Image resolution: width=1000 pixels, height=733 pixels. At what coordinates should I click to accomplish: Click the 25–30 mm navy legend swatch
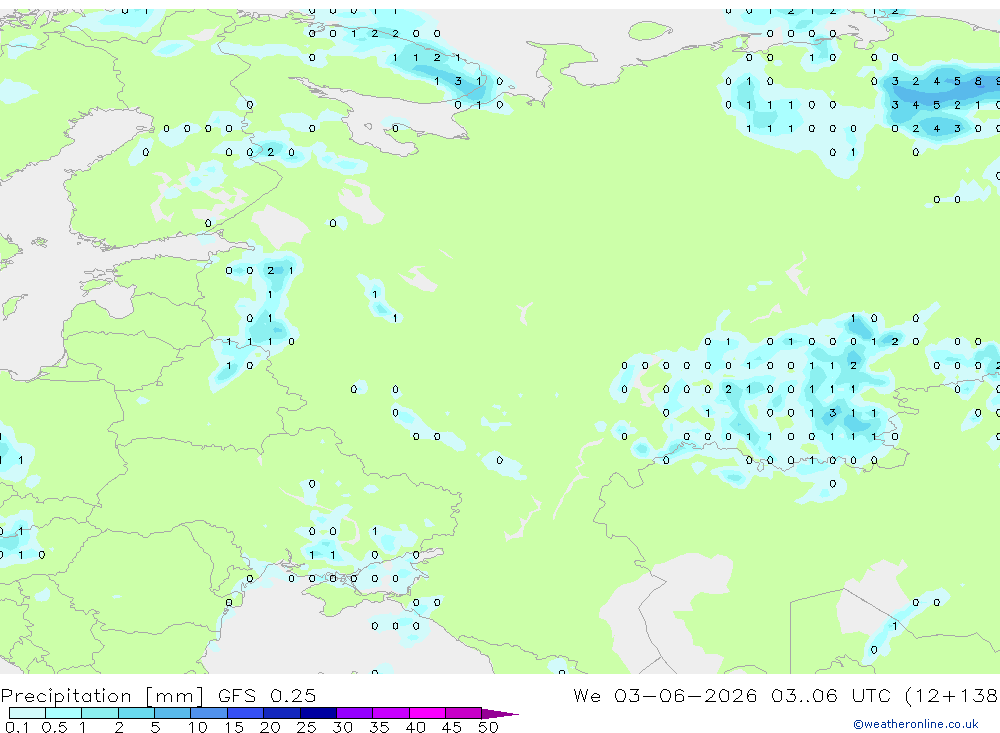[x=318, y=713]
